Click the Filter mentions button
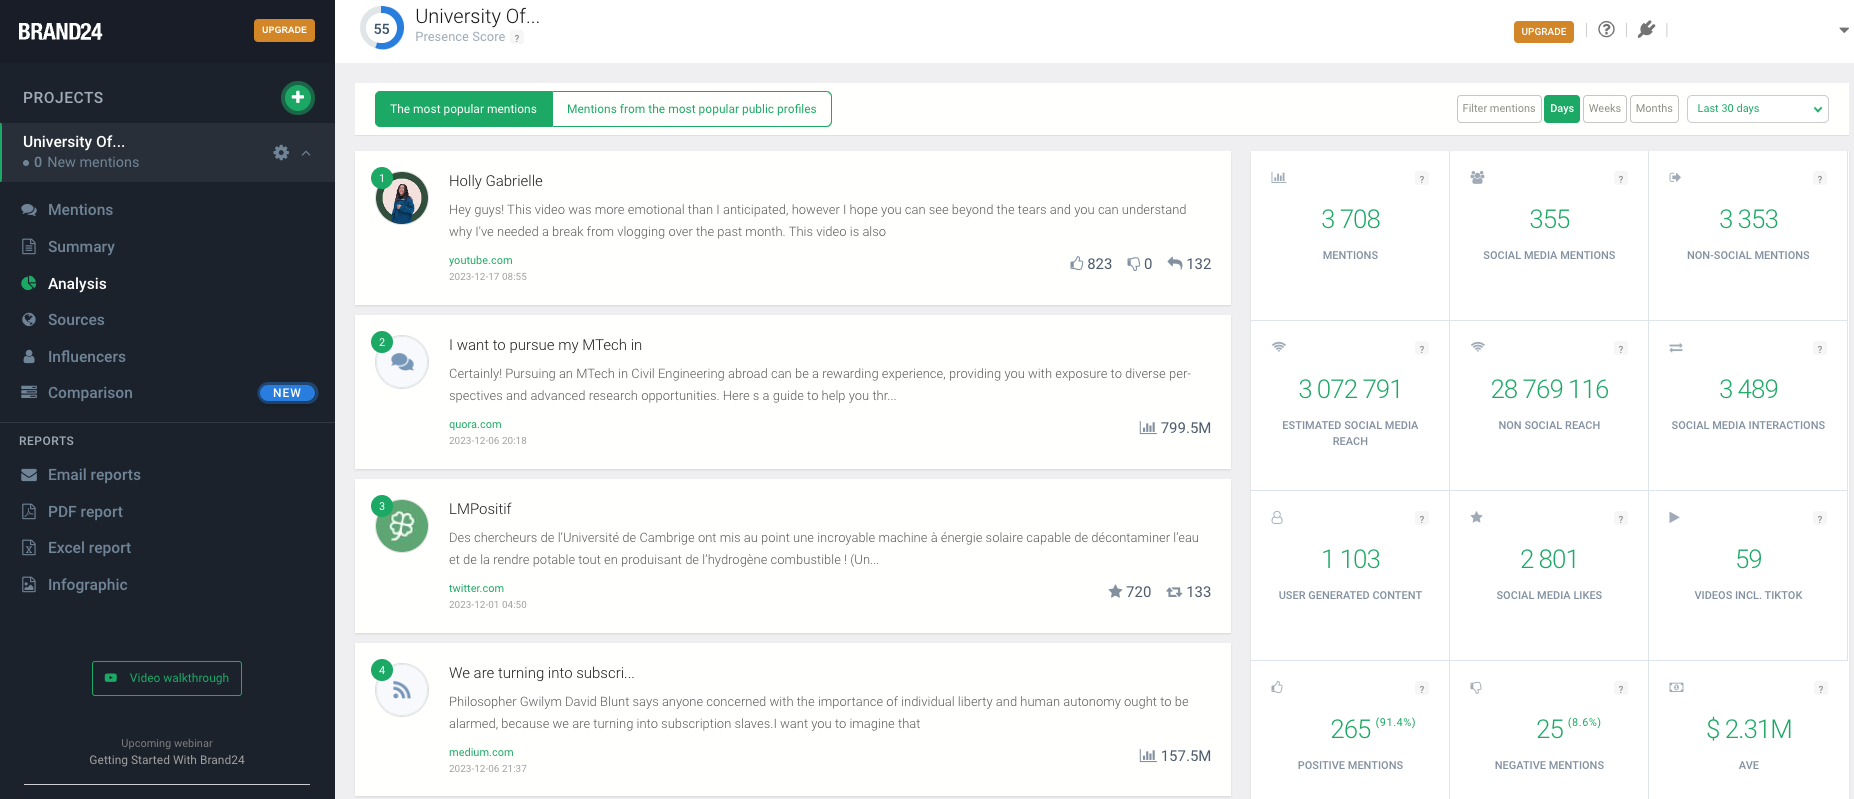1854x799 pixels. click(1498, 108)
